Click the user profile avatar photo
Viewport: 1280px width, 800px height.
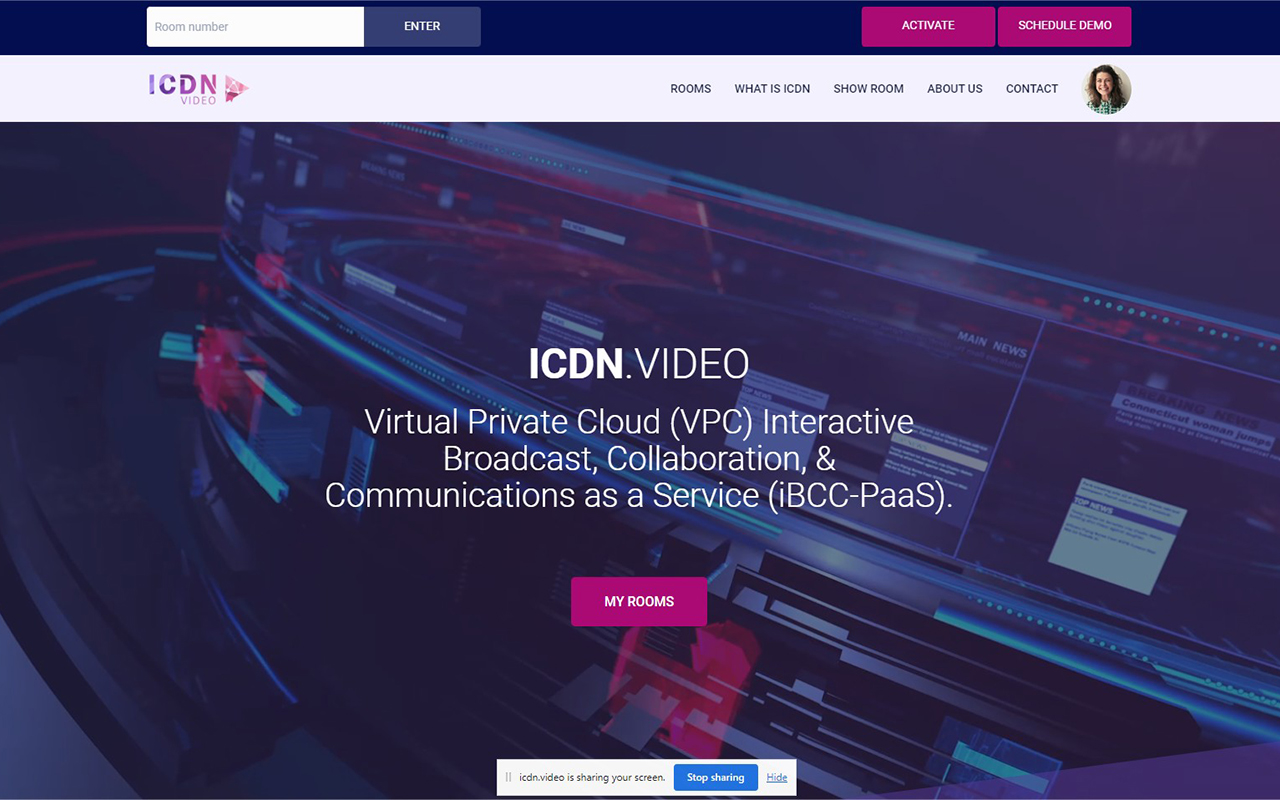(1107, 89)
